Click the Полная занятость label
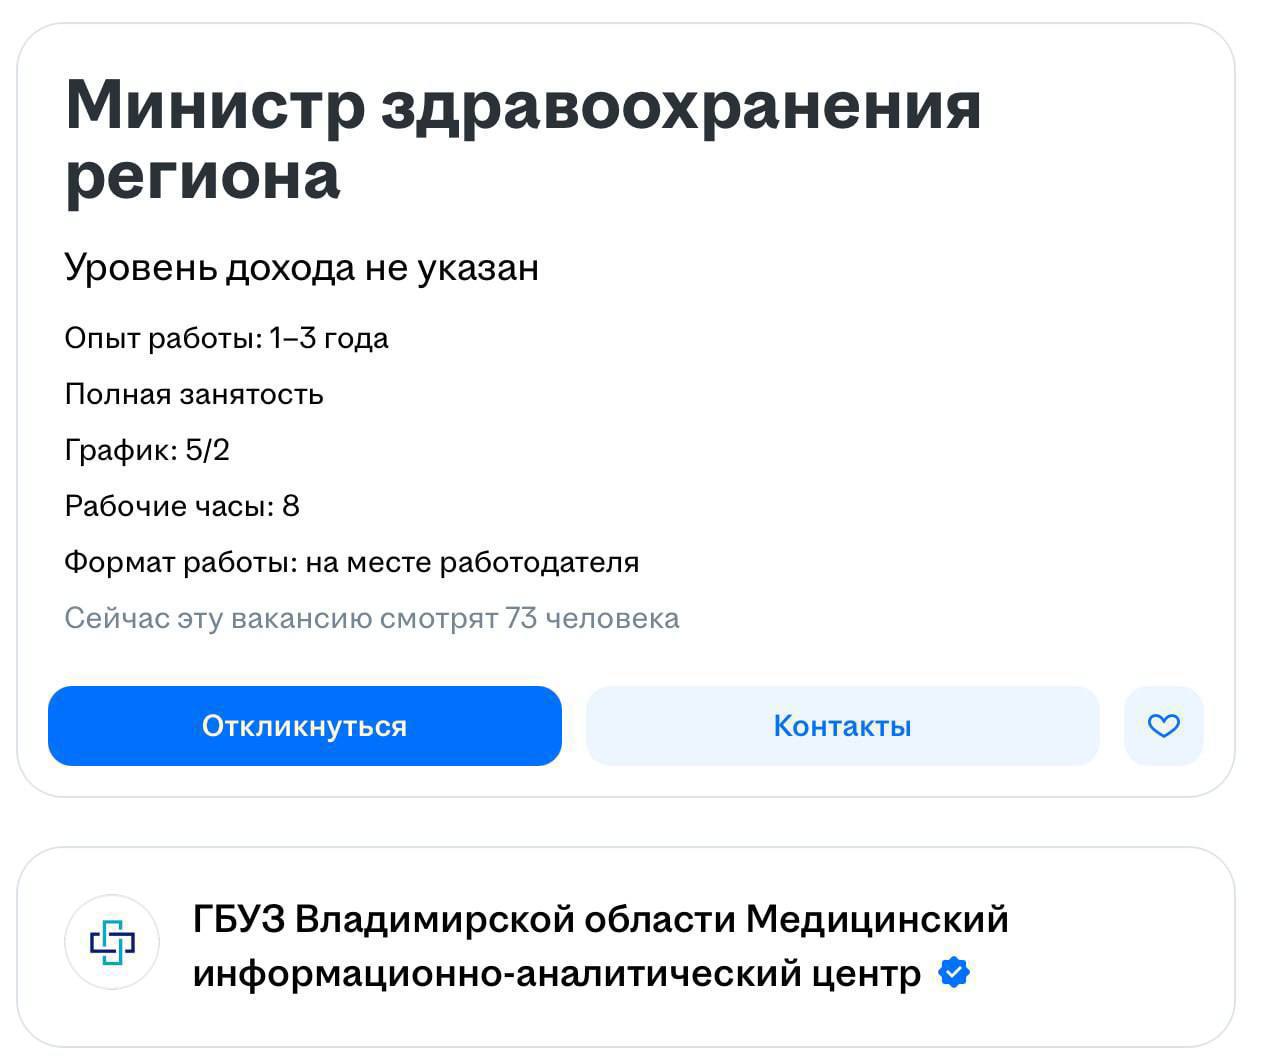Image resolution: width=1268 pixels, height=1064 pixels. tap(194, 394)
